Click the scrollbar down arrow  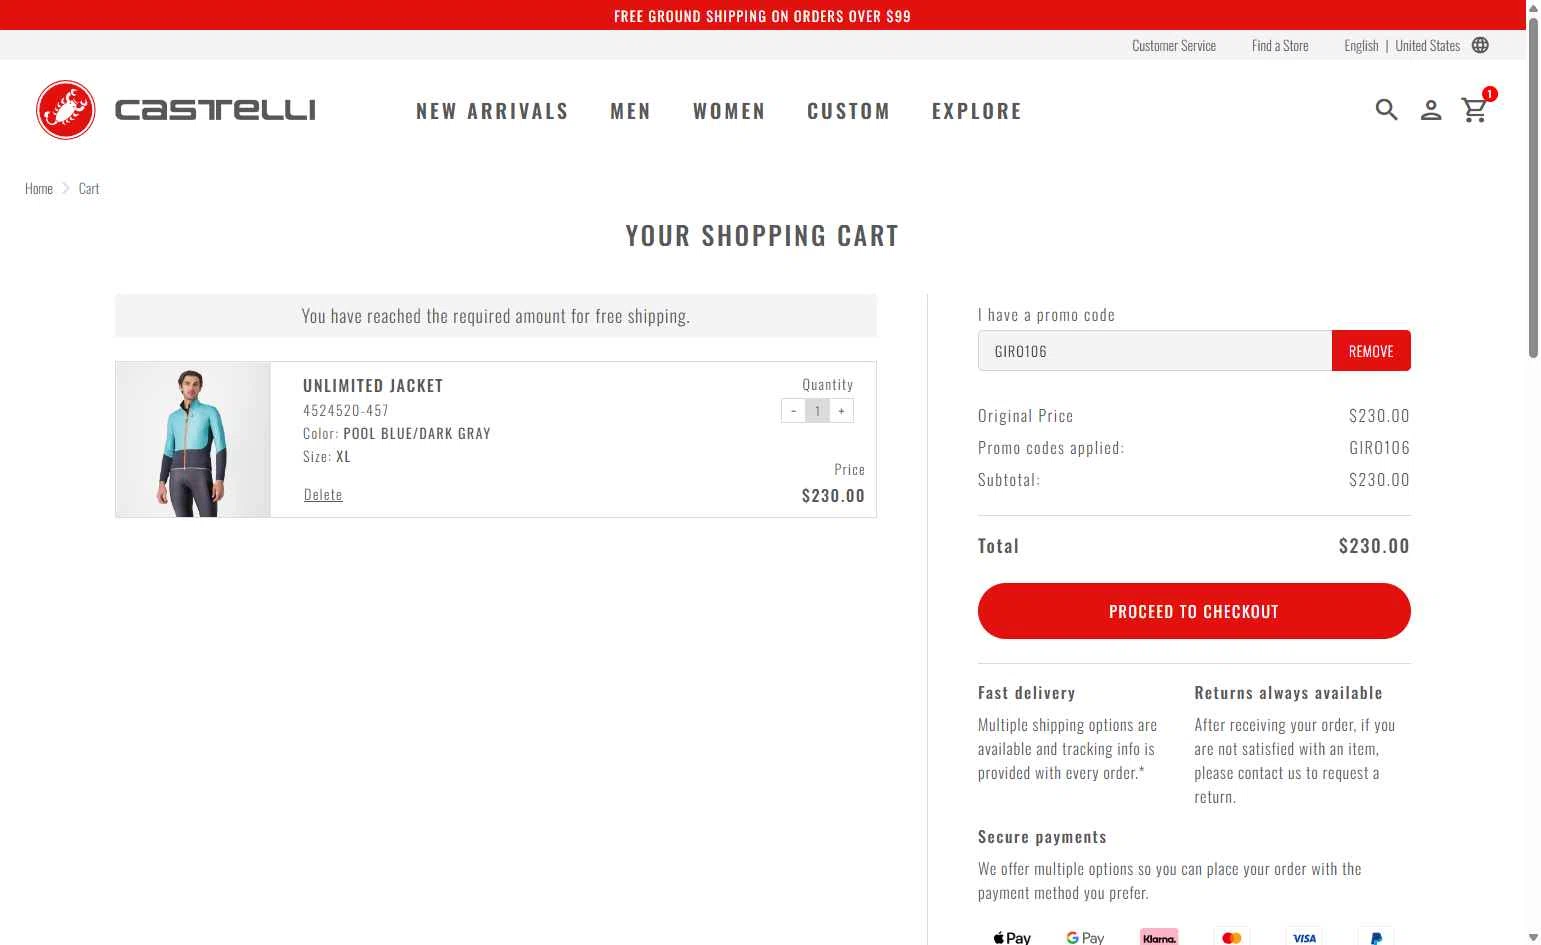(x=1533, y=937)
